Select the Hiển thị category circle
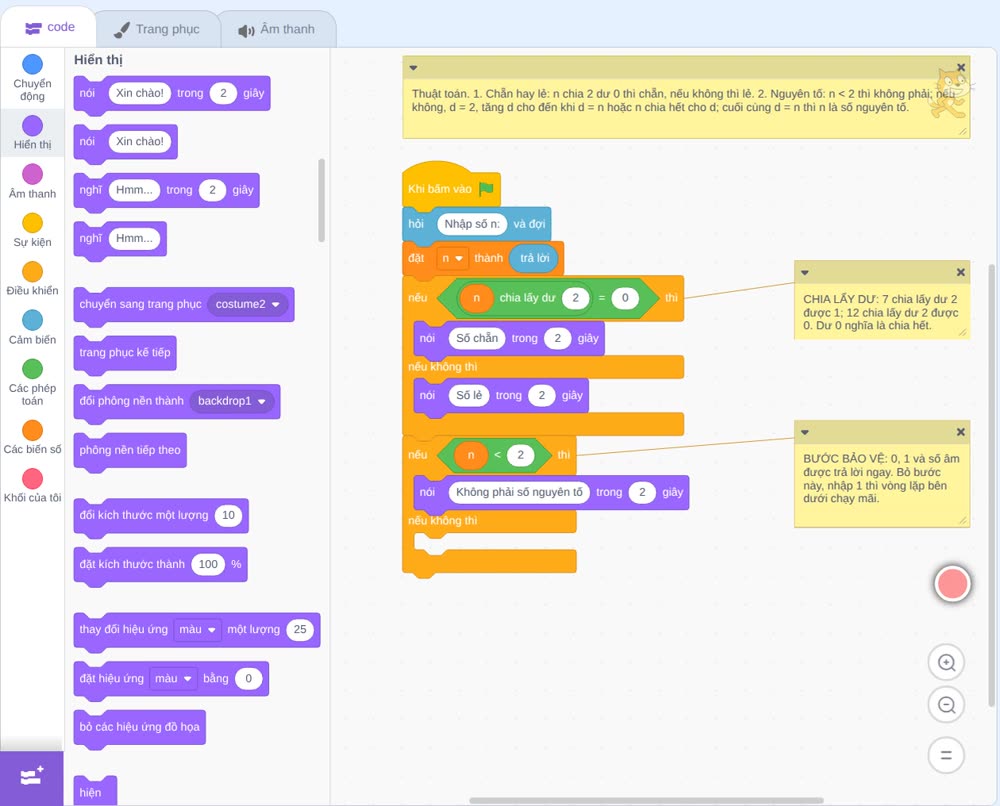Screen dimensions: 1000x806 coord(33,126)
